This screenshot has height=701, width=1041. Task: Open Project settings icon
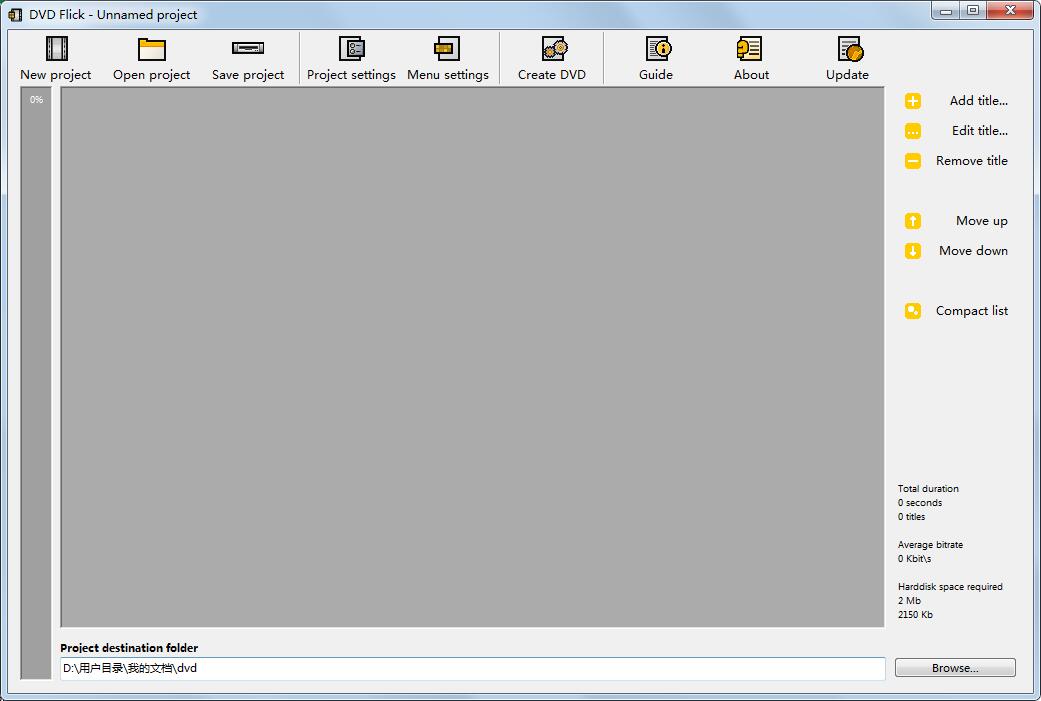(351, 48)
